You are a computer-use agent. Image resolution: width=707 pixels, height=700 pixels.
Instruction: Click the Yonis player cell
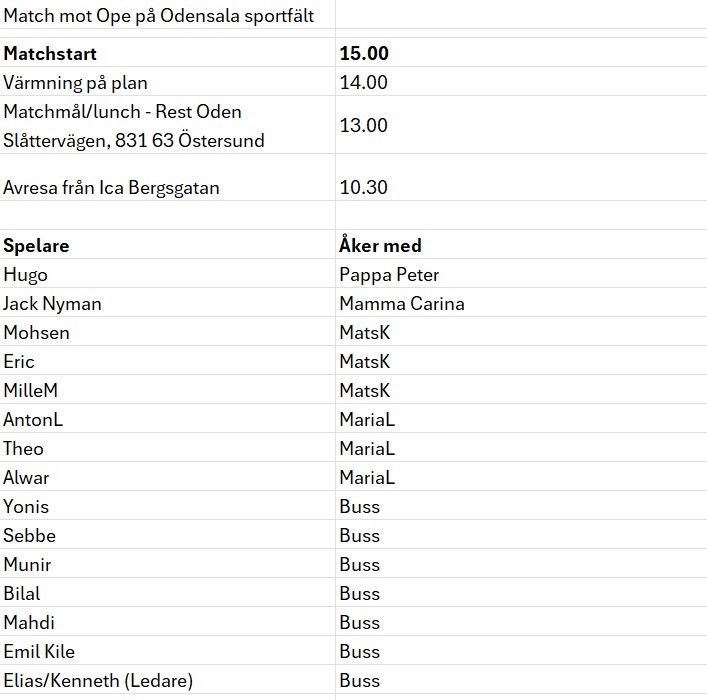[x=167, y=506]
